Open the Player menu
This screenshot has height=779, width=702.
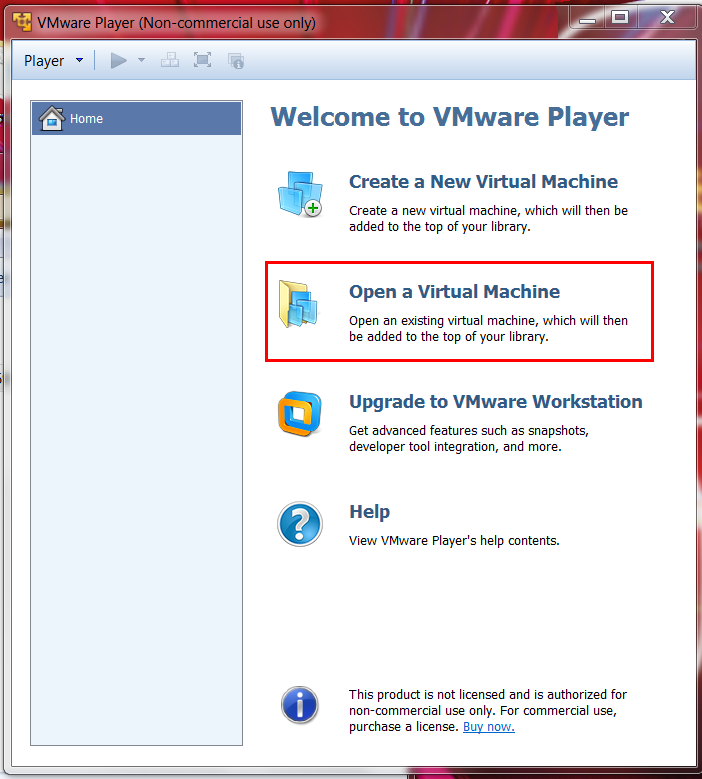(44, 61)
